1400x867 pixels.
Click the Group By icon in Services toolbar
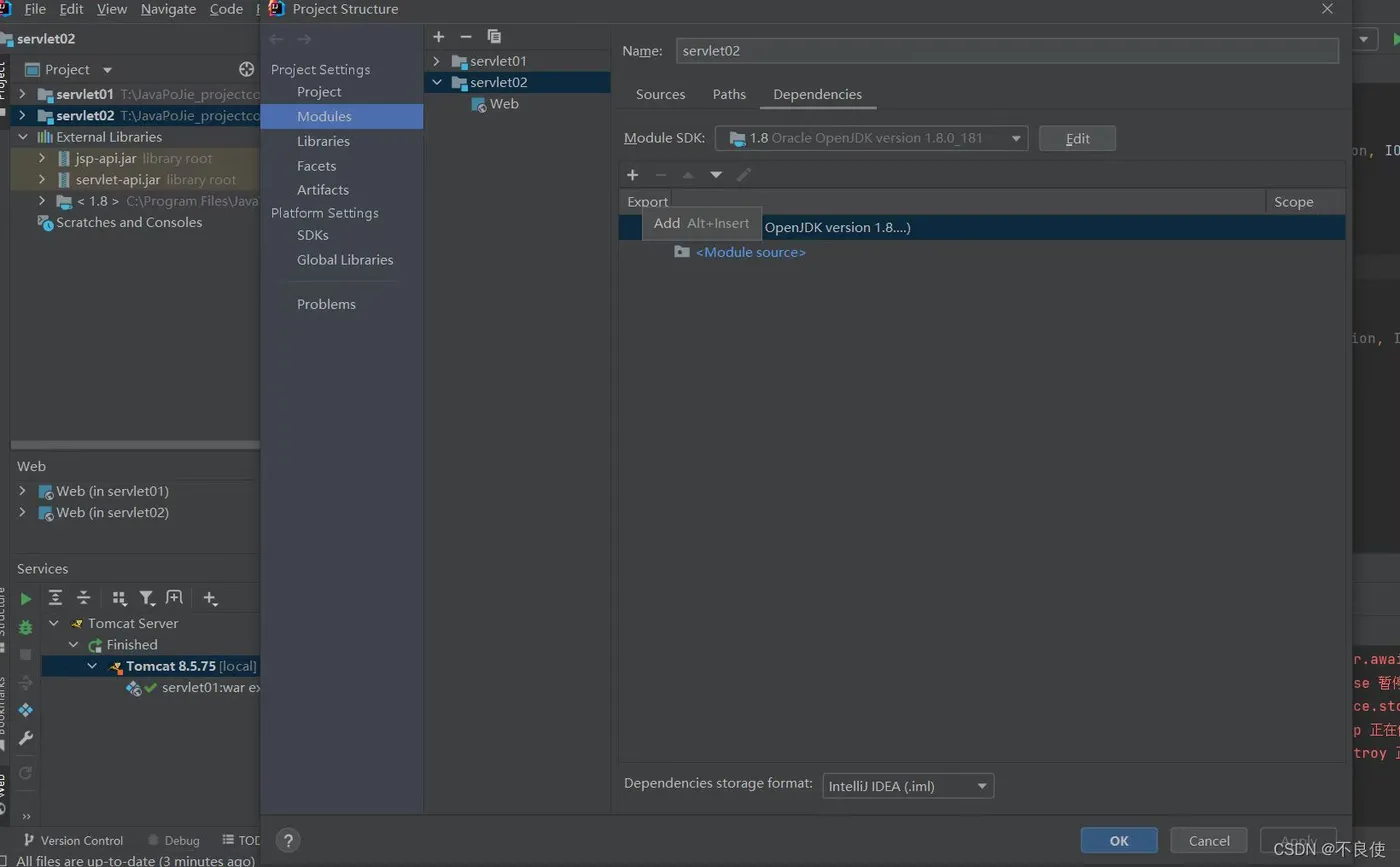pos(119,598)
